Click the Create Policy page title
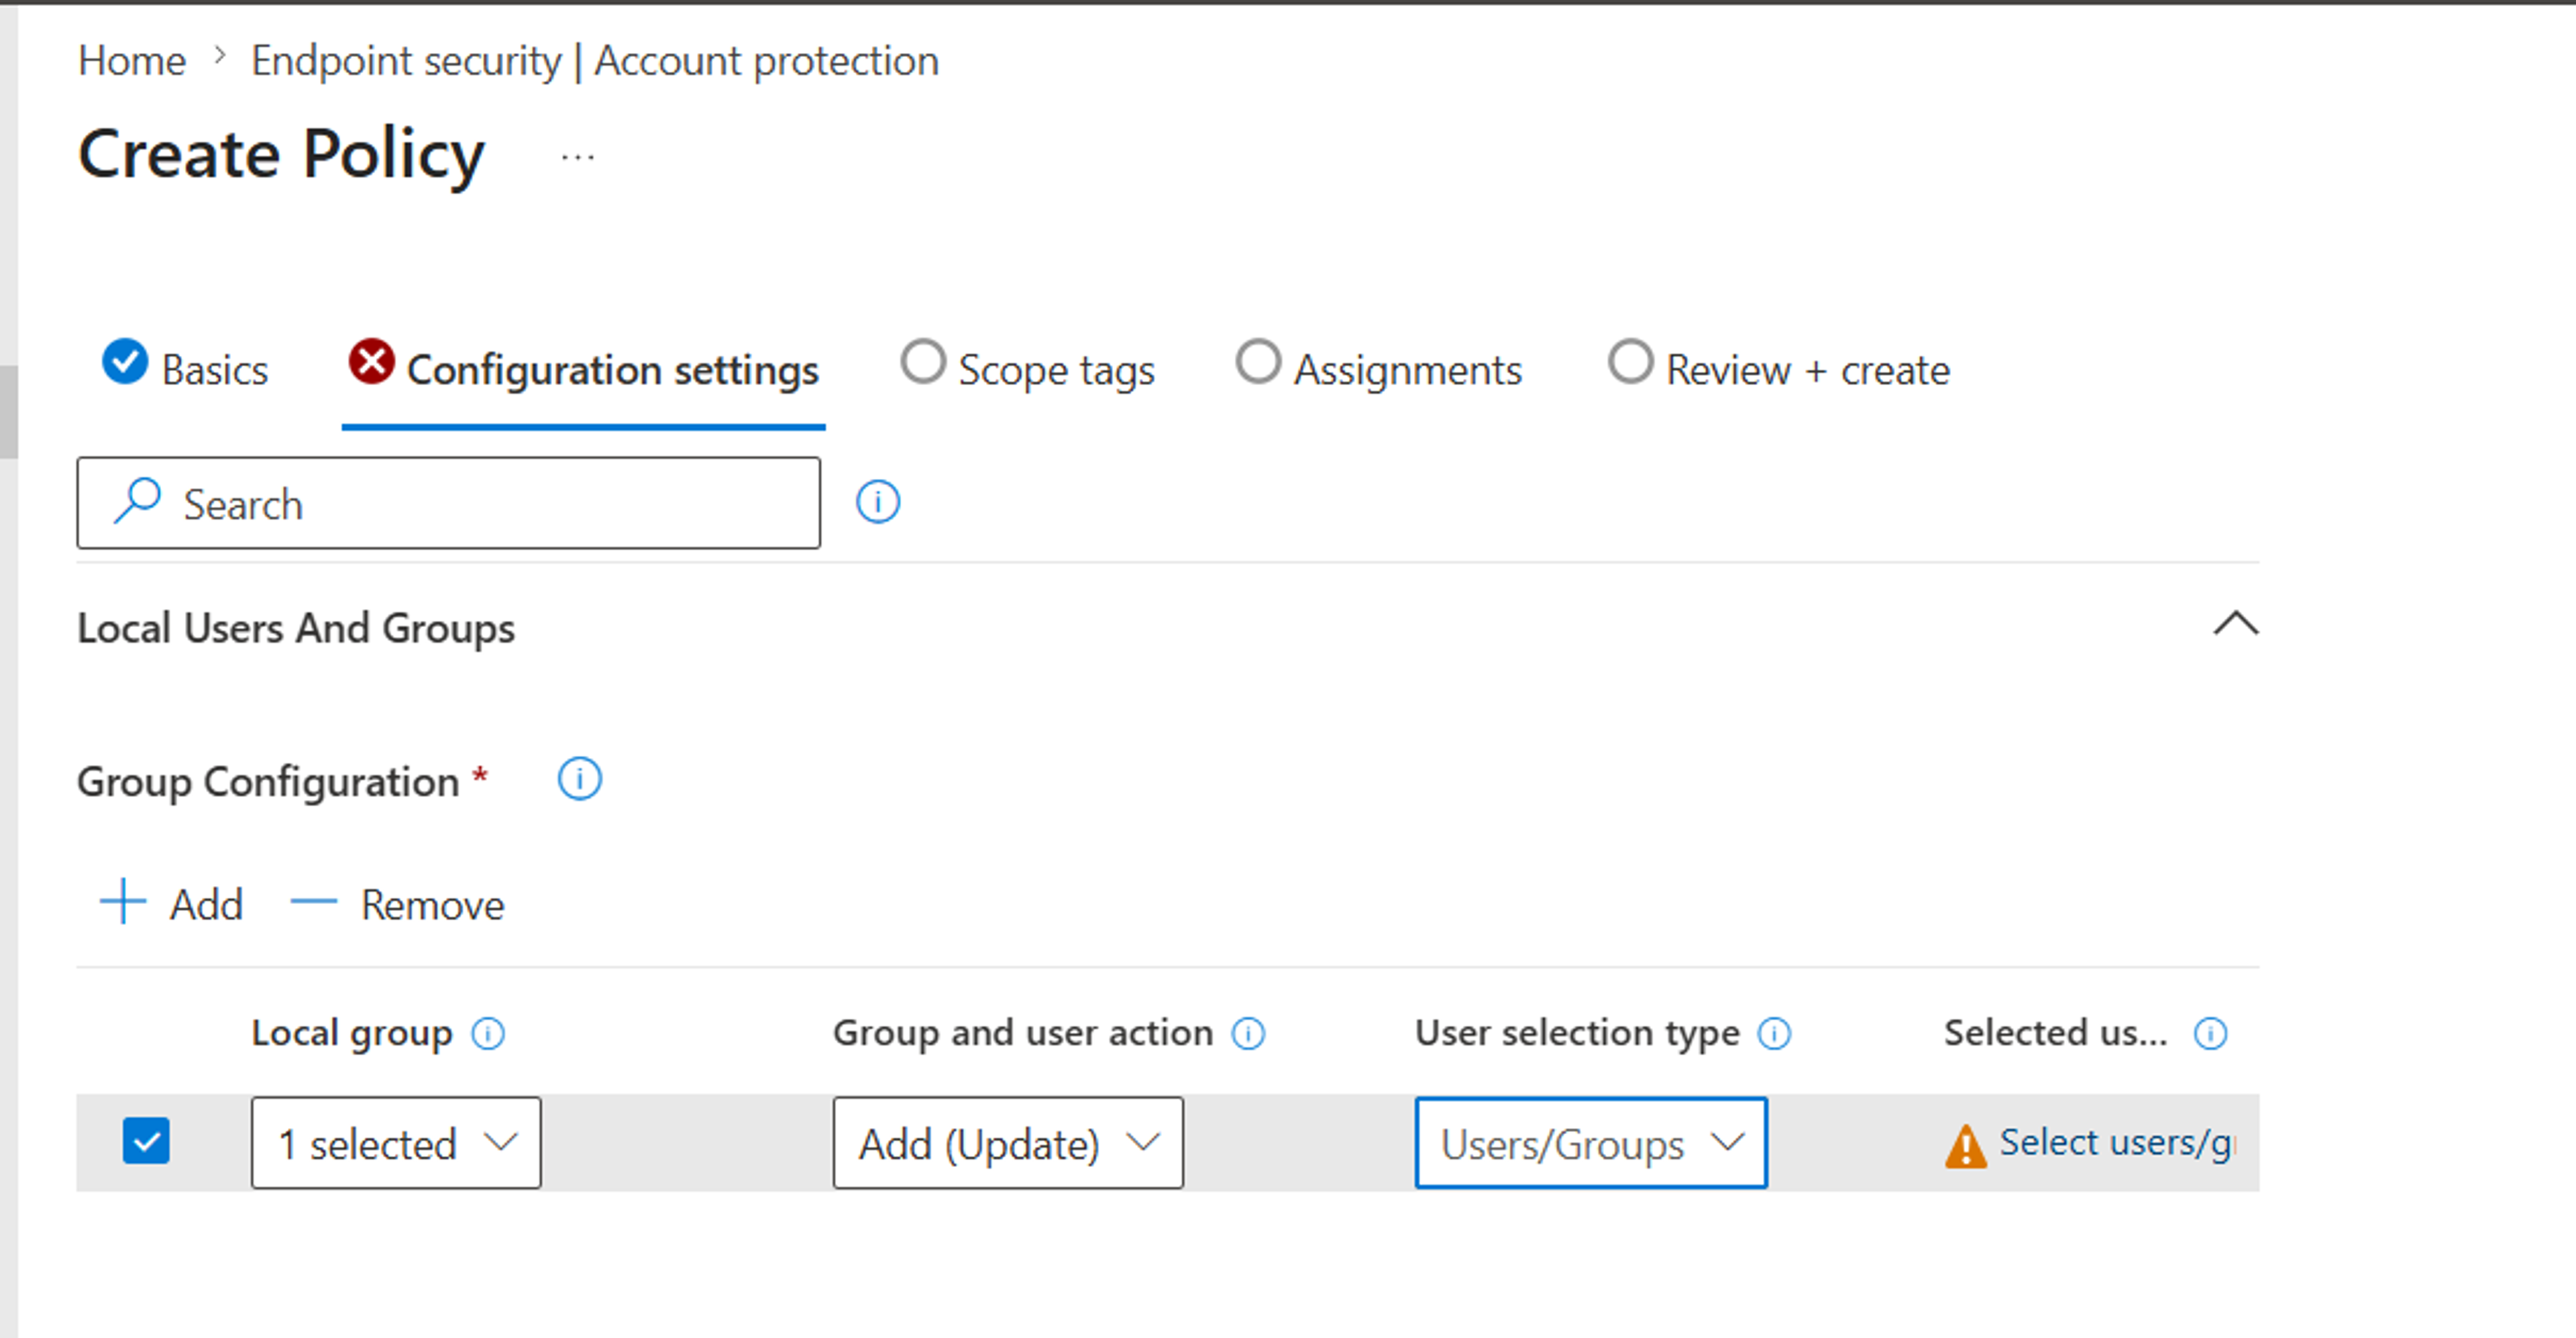This screenshot has width=2576, height=1338. 282,154
